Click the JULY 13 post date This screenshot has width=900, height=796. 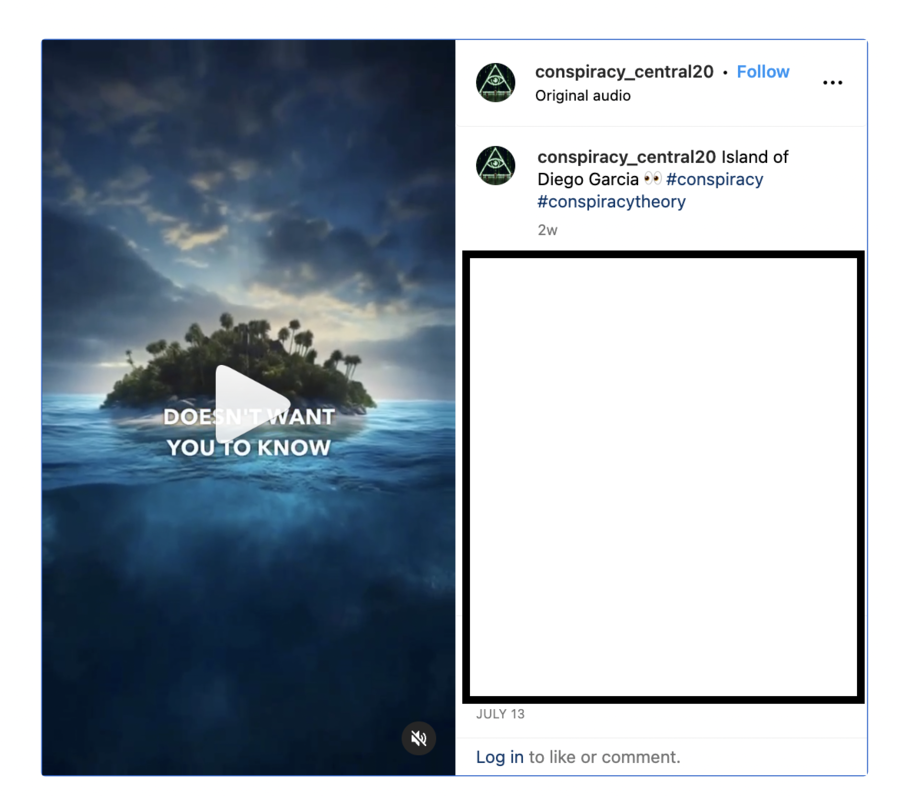point(500,714)
